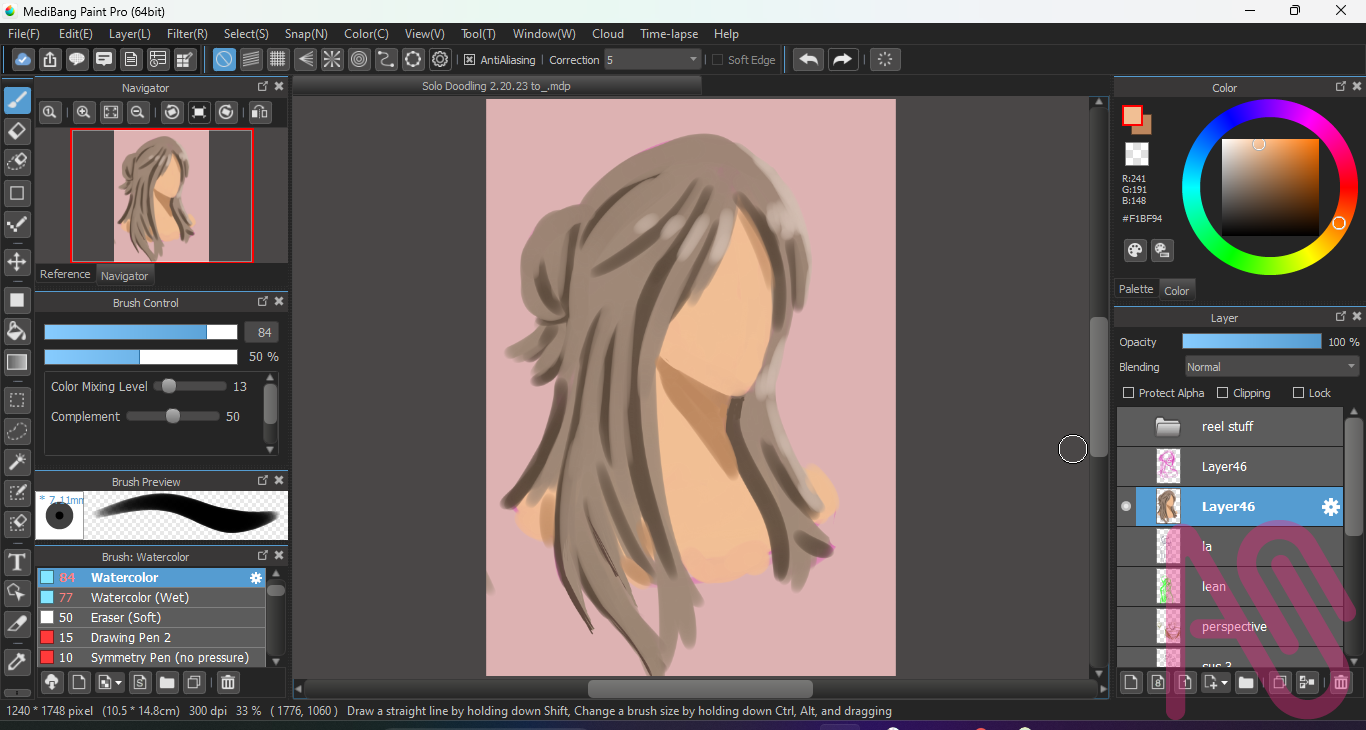Select the Fill bucket tool
The width and height of the screenshot is (1366, 730).
pos(17,331)
